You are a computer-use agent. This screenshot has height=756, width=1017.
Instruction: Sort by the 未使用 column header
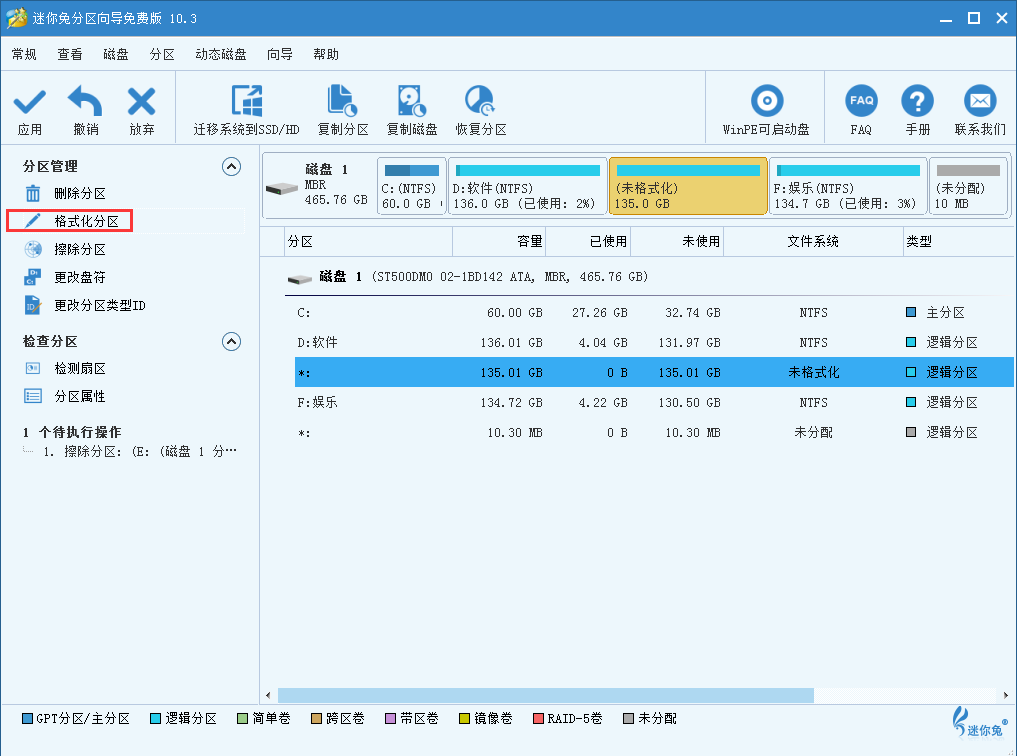pyautogui.click(x=677, y=241)
